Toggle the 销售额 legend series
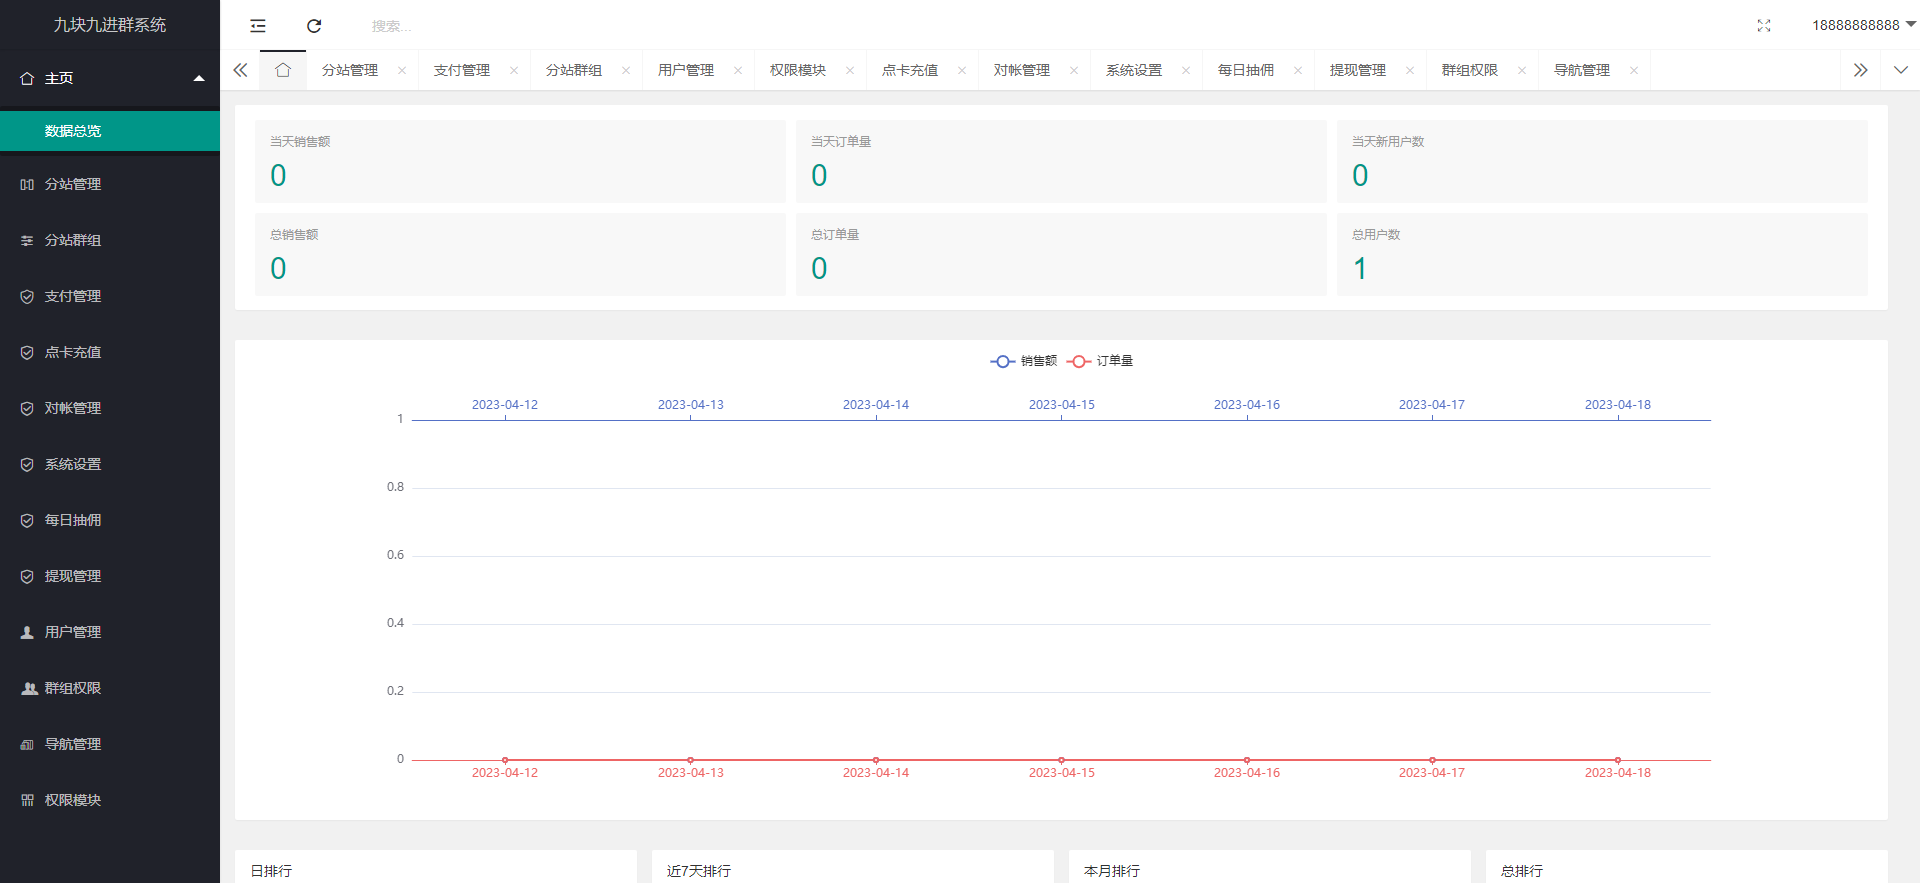 tap(1024, 361)
